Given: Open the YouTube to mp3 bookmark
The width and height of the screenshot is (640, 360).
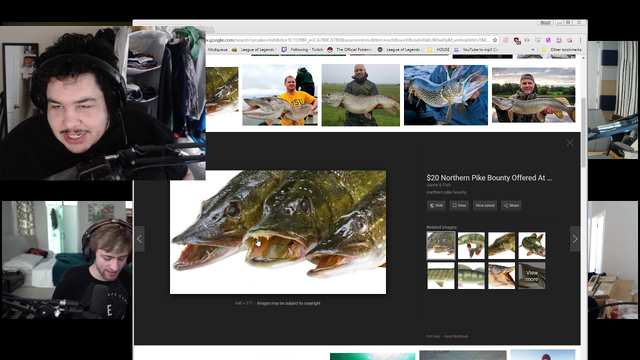Looking at the screenshot, I should click(x=476, y=49).
